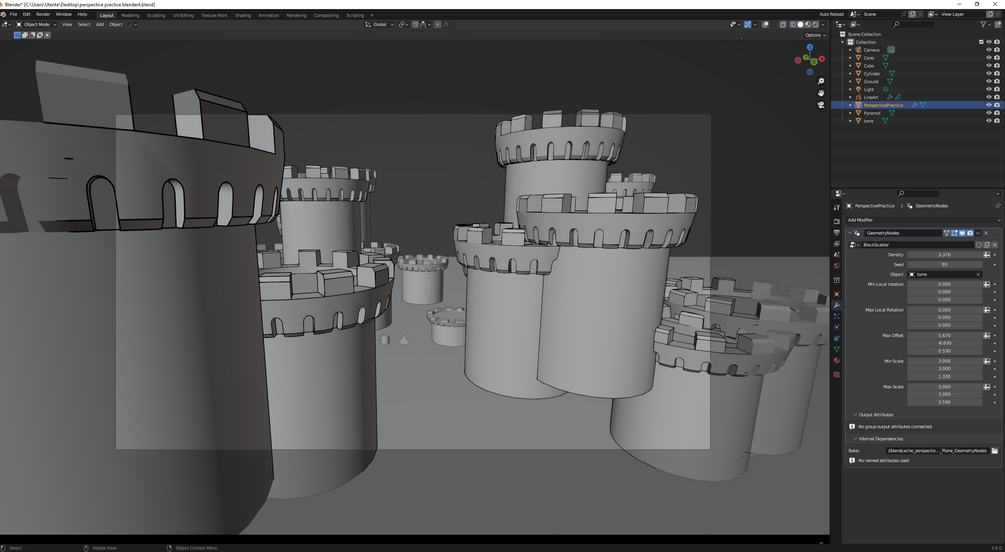Select the first selection mode box icon
The height and width of the screenshot is (552, 1005).
(17, 35)
